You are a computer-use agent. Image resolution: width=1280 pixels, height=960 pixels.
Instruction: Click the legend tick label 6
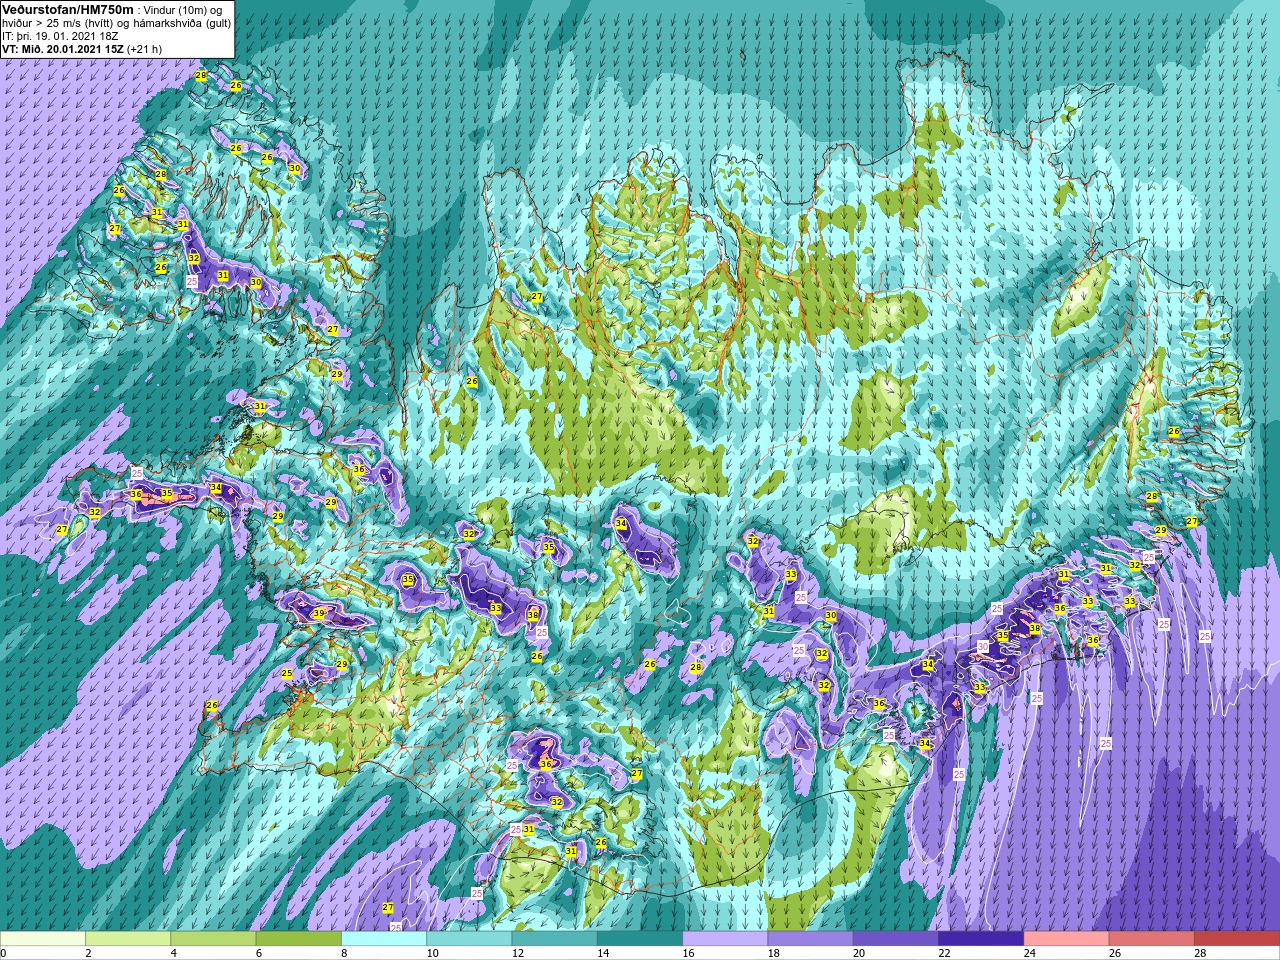tap(259, 953)
